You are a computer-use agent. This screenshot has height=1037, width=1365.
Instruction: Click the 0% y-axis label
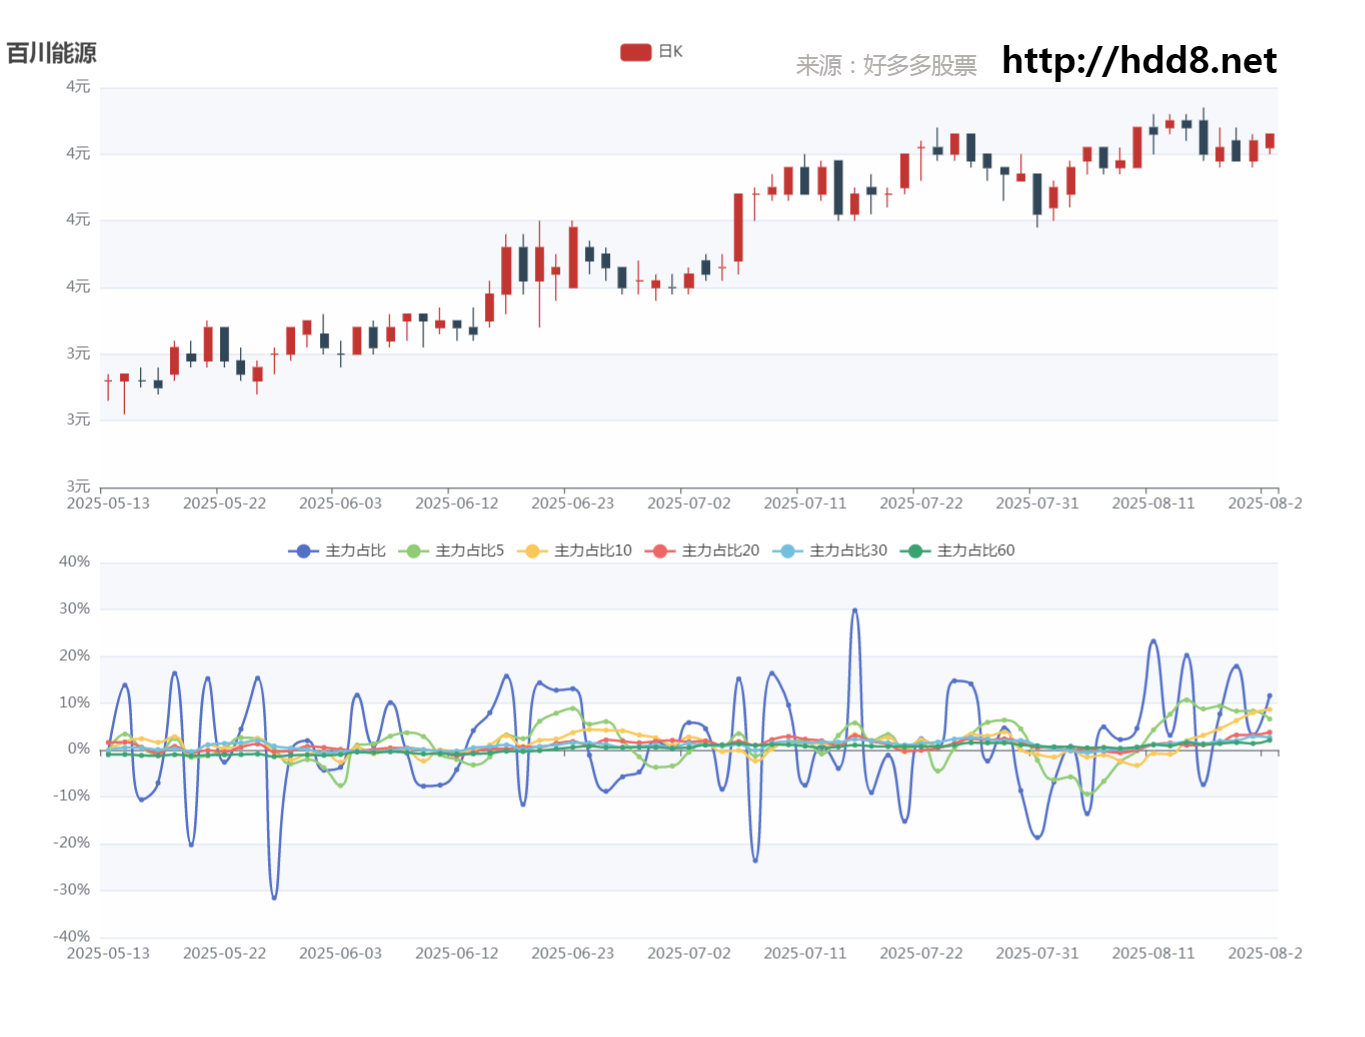[x=78, y=749]
